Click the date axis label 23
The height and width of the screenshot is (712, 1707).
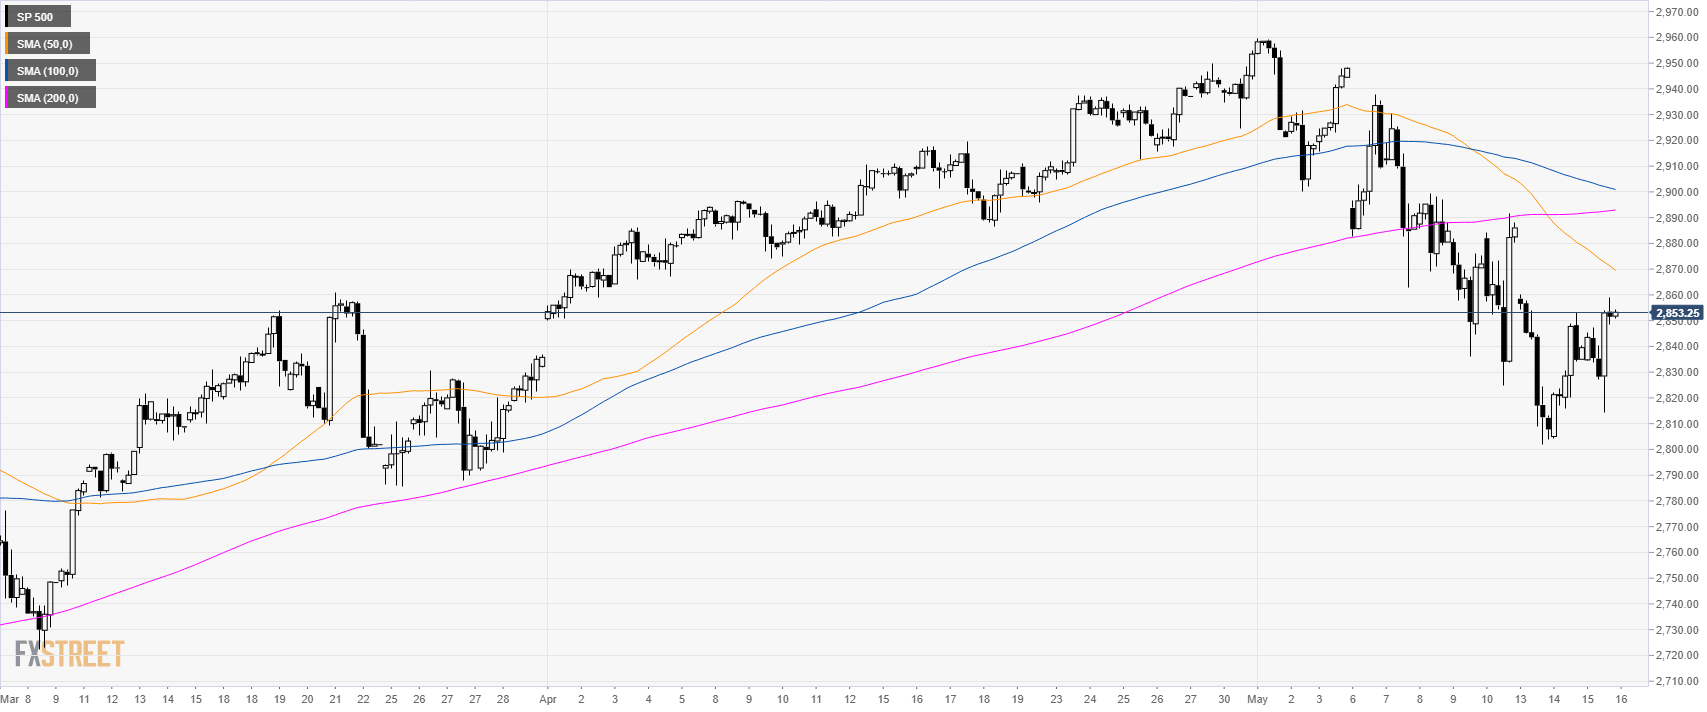(x=1056, y=699)
